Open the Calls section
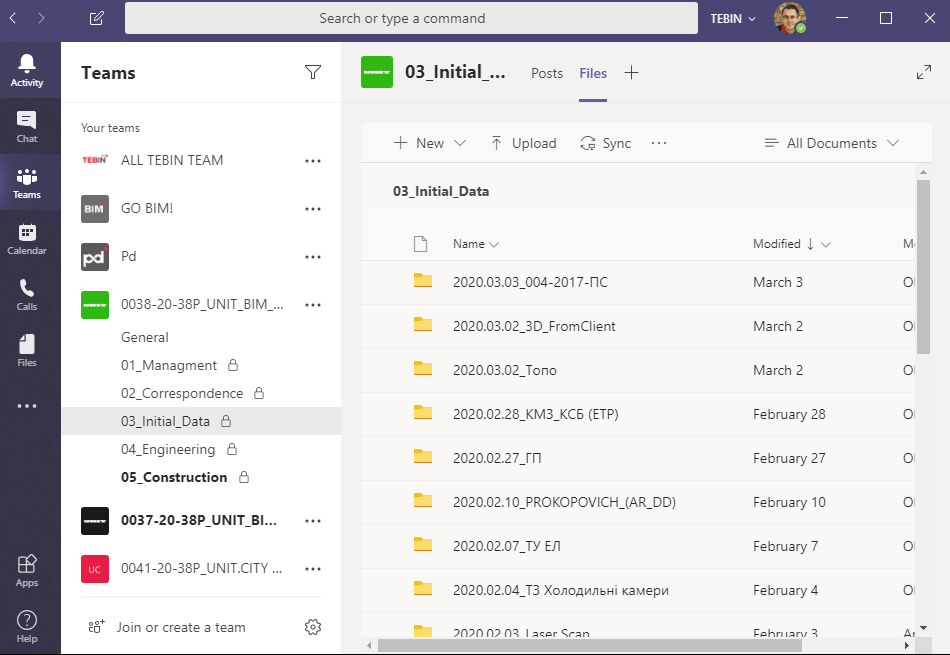Viewport: 950px width, 655px height. (27, 296)
